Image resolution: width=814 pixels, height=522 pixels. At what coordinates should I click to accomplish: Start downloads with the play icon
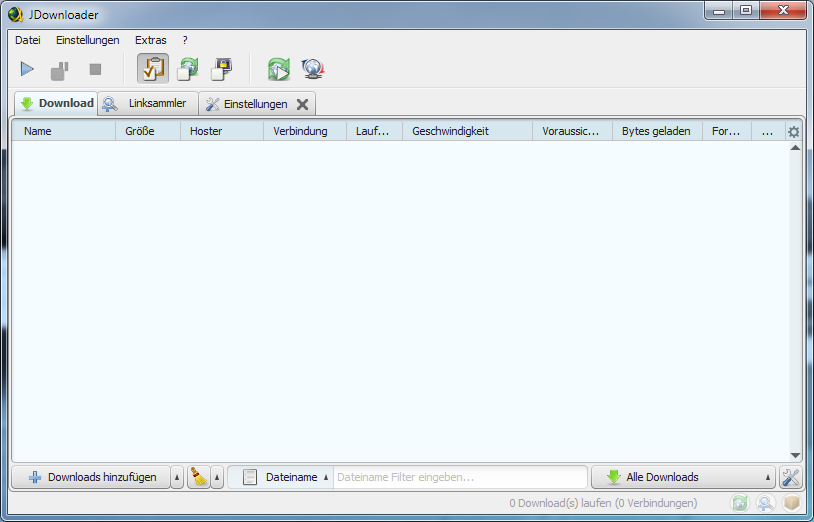pyautogui.click(x=27, y=69)
